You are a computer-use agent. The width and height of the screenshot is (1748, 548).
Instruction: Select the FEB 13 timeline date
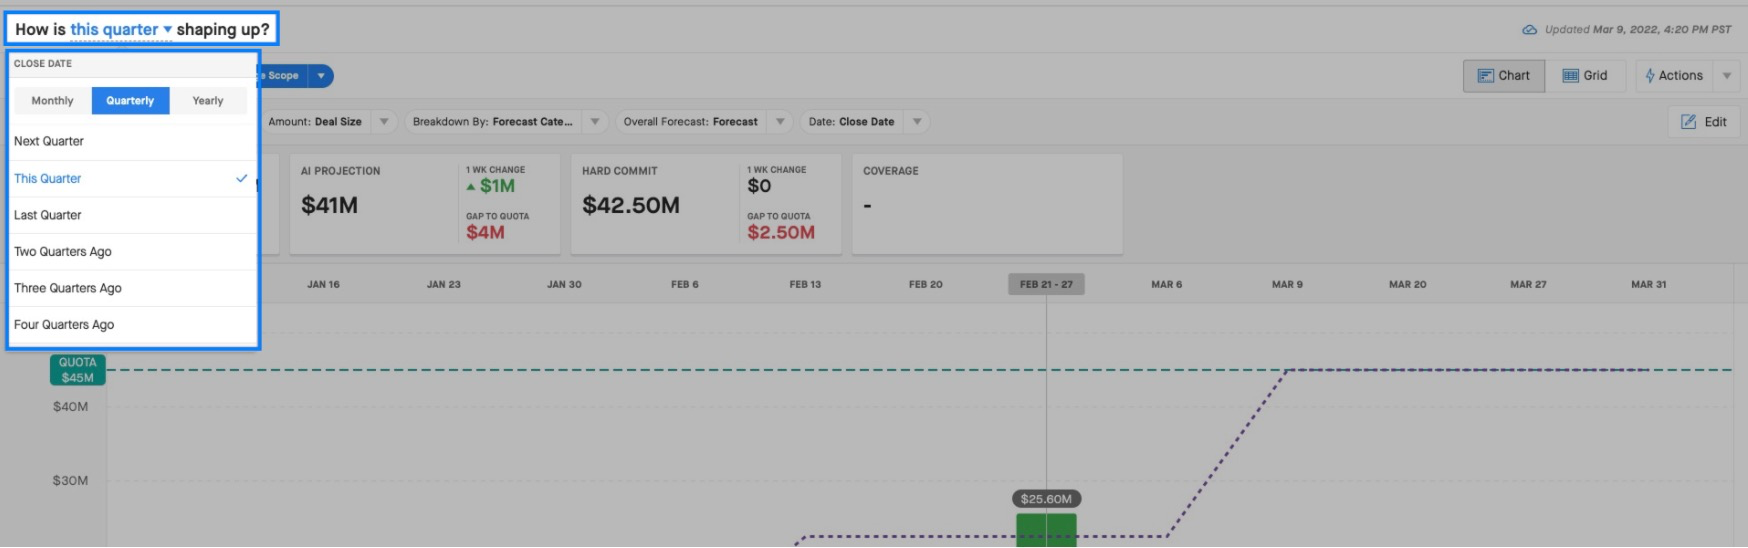[805, 285]
